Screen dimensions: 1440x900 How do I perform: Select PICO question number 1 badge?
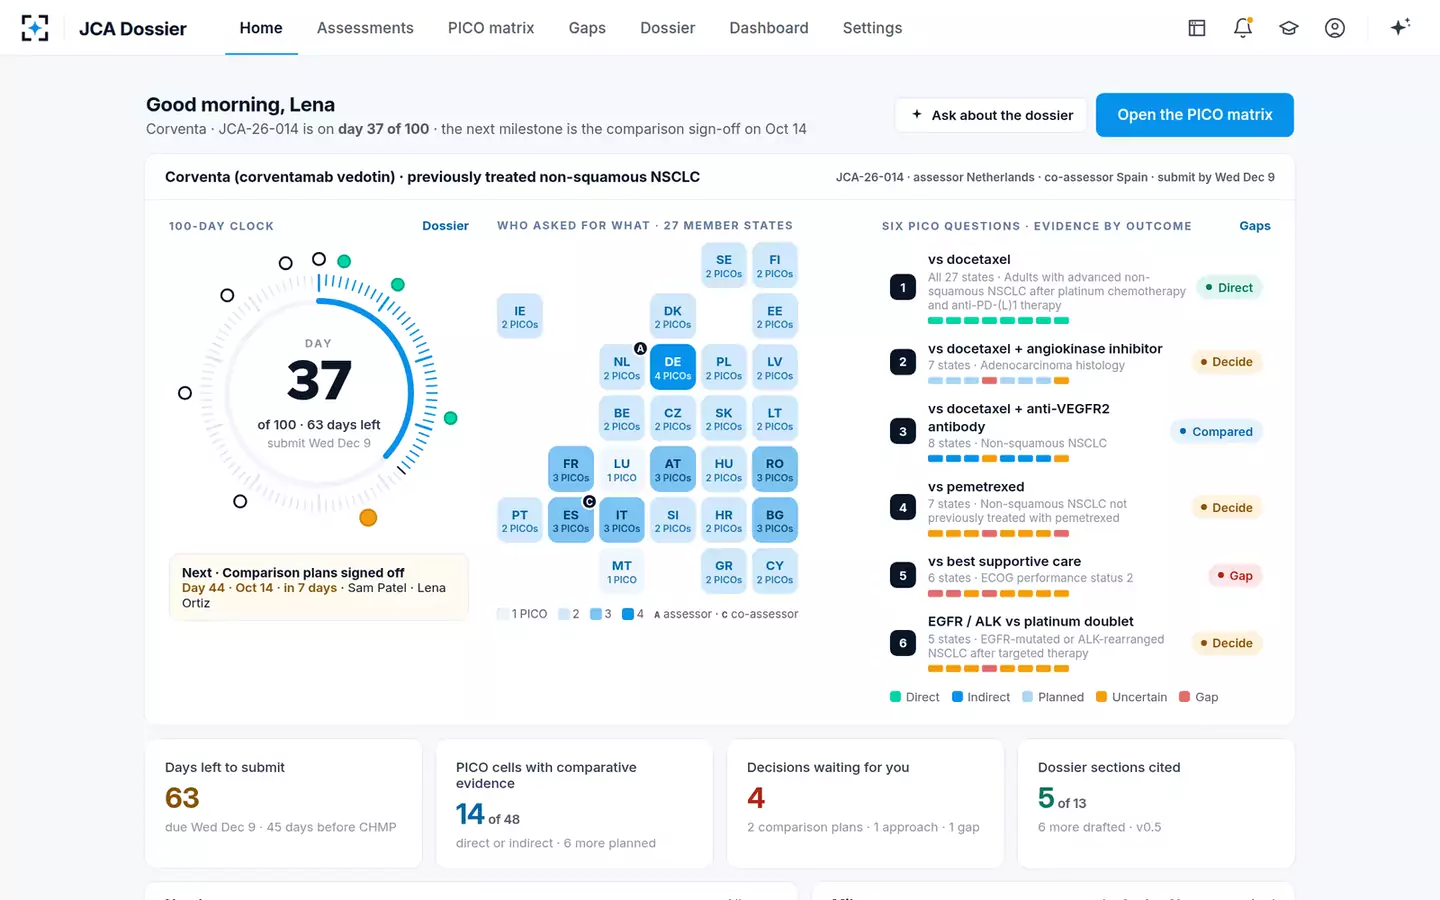pos(903,288)
